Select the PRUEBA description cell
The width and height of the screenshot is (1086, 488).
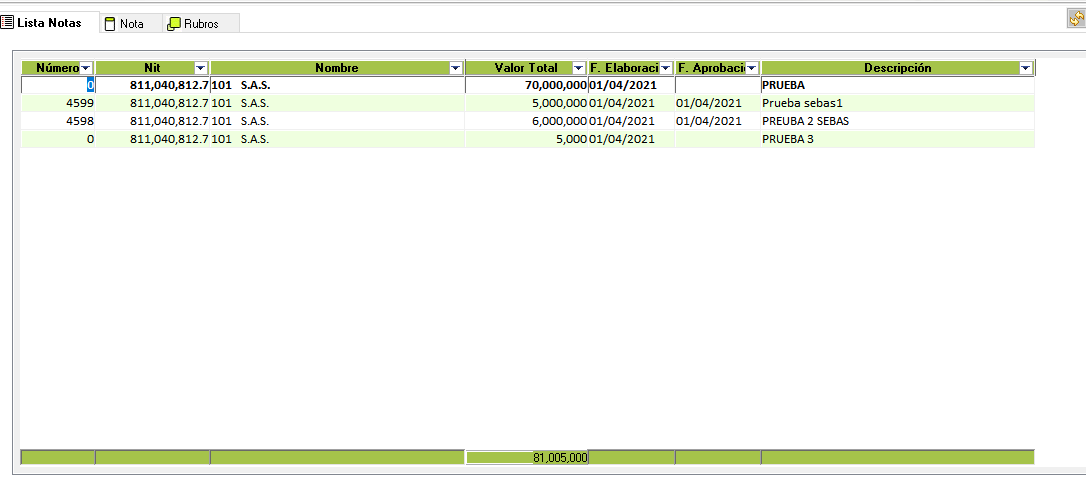(x=898, y=85)
